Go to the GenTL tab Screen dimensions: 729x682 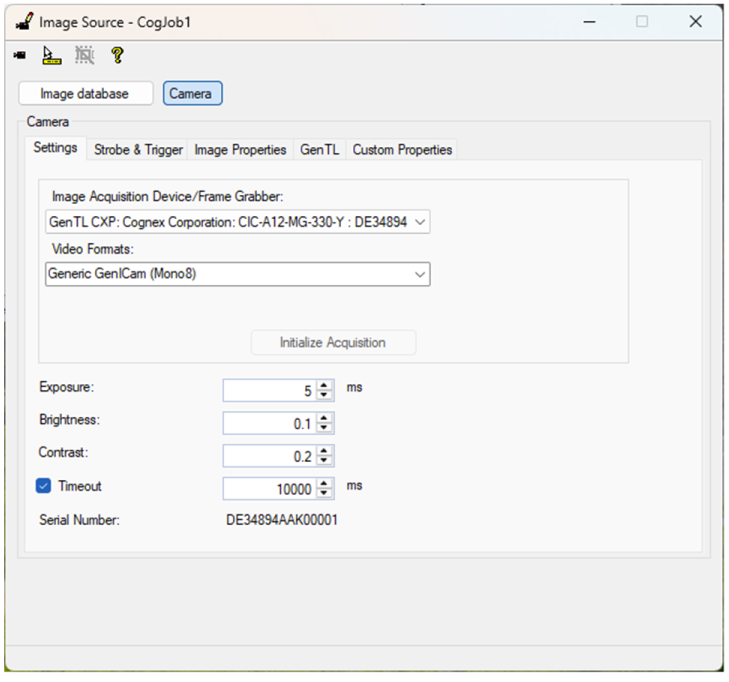pos(319,150)
